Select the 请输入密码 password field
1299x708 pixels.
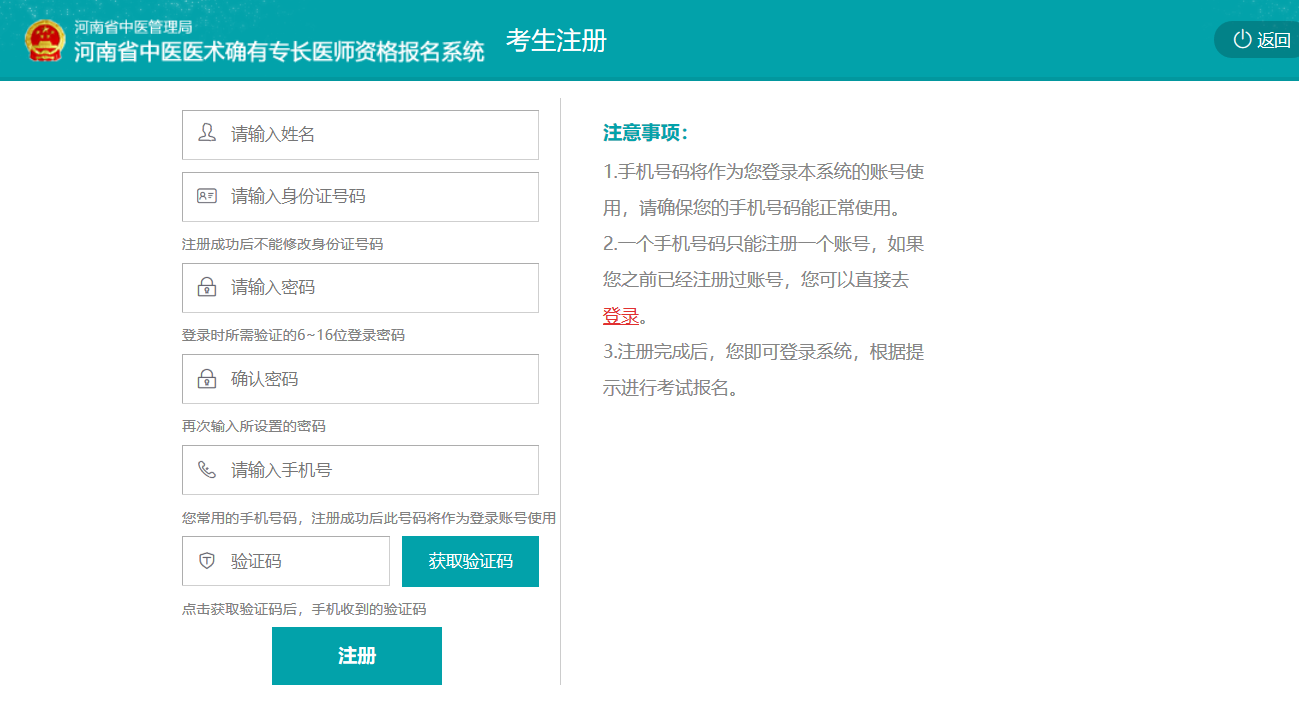pos(380,288)
